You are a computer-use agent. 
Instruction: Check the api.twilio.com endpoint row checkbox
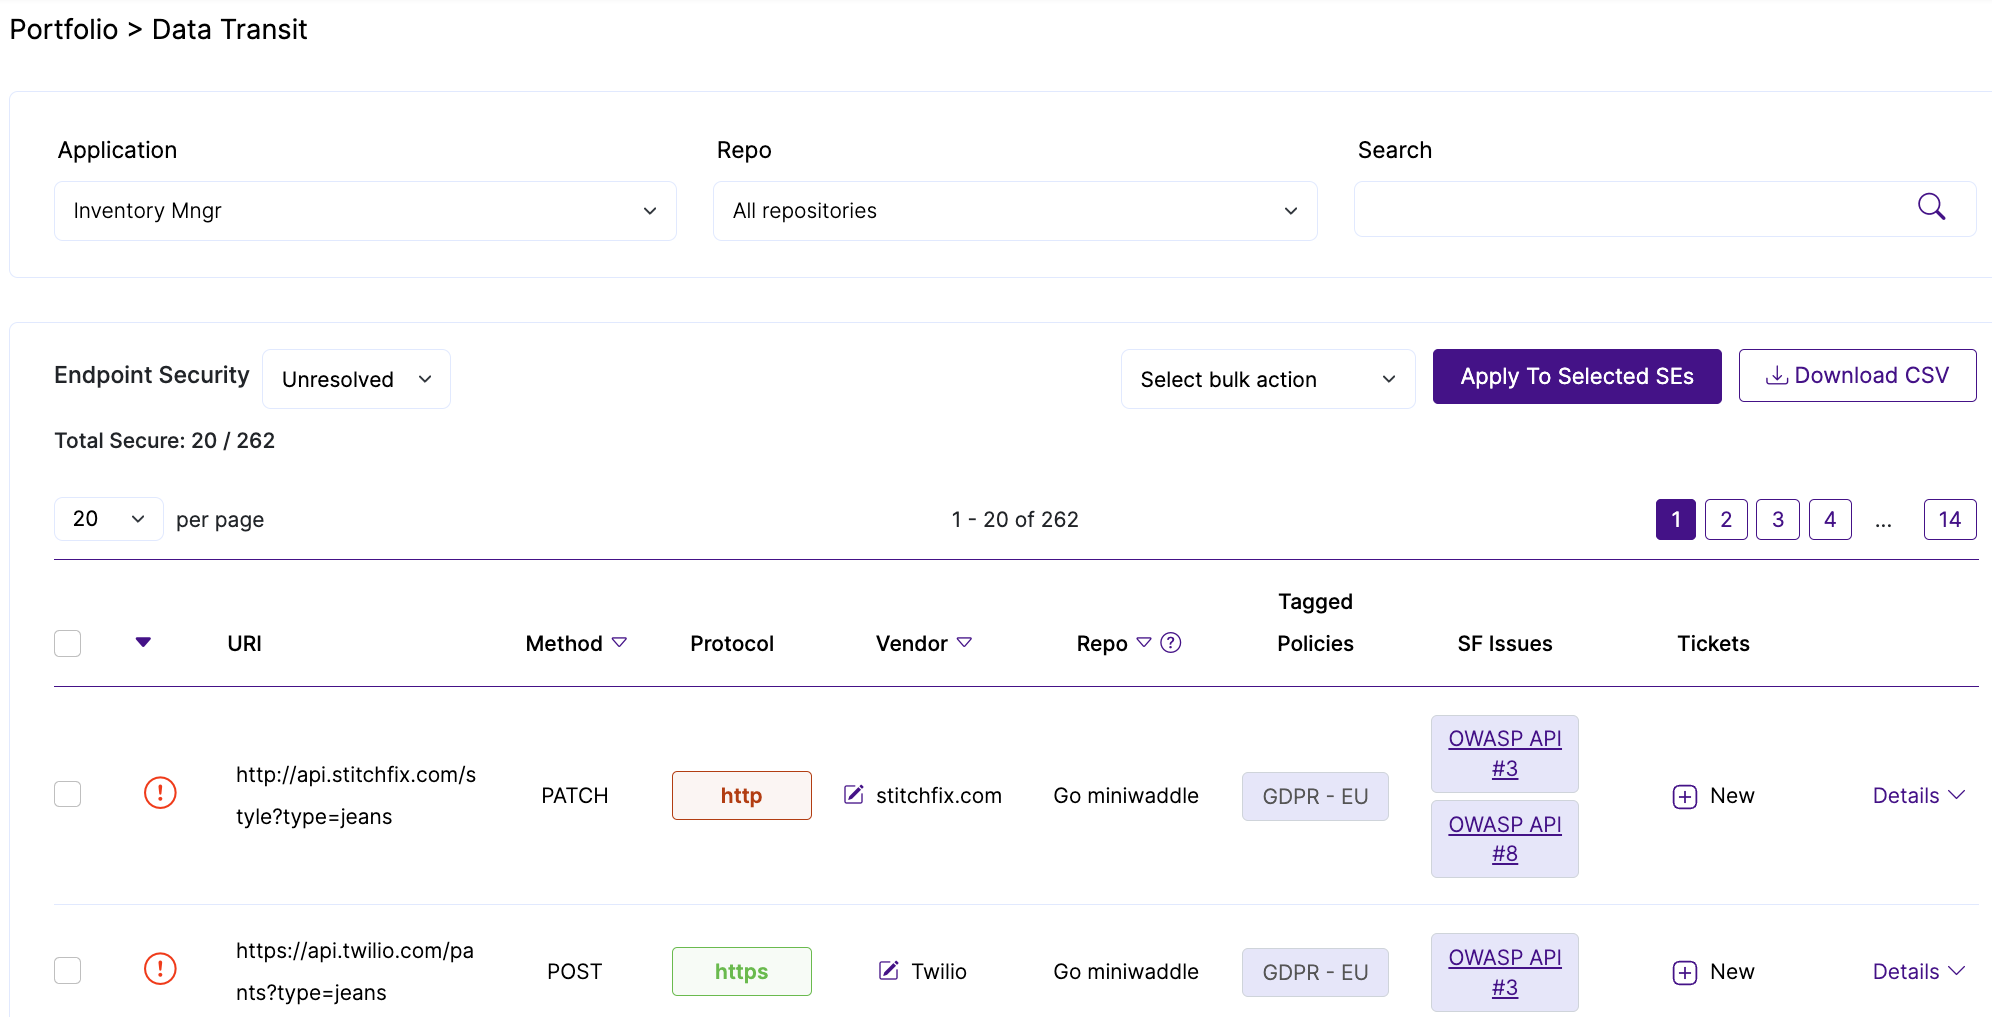click(68, 970)
